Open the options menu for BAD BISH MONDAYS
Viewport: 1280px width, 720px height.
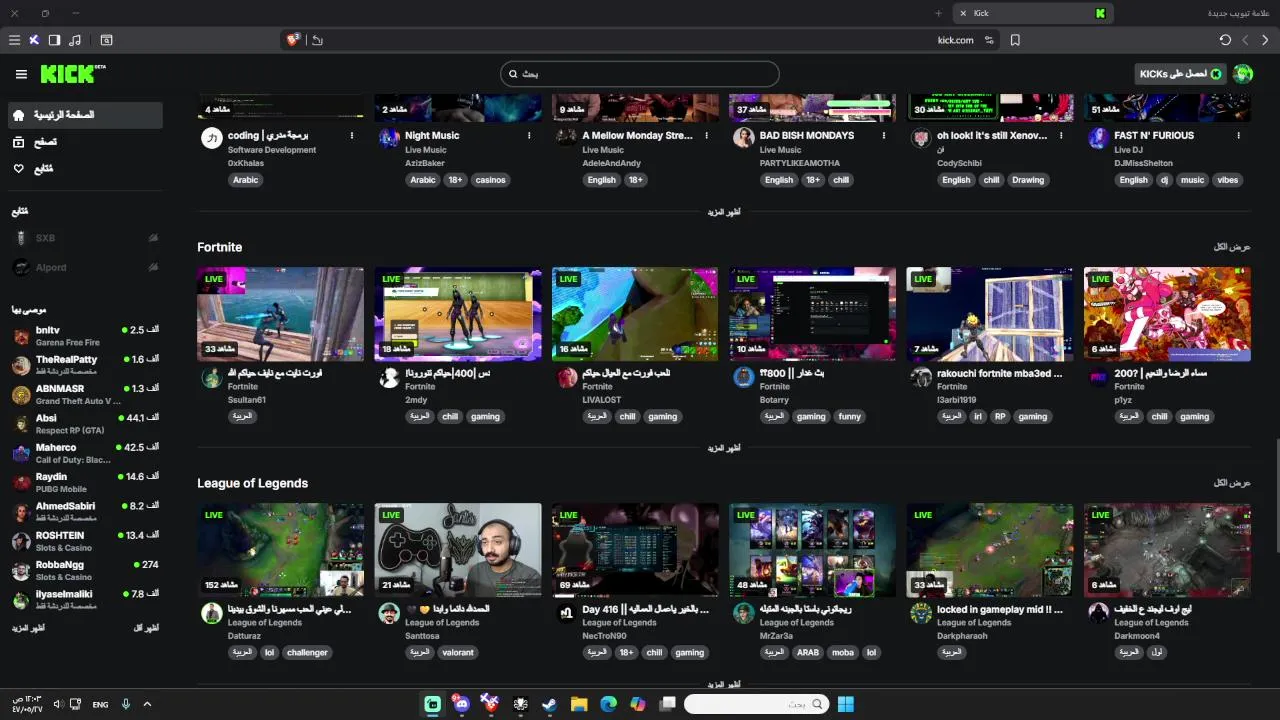(x=884, y=136)
